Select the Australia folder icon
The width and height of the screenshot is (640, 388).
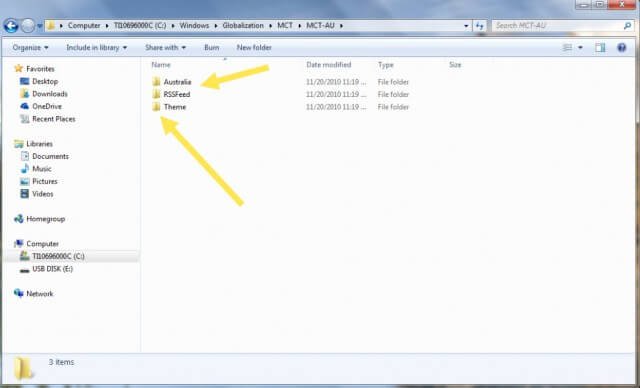156,82
